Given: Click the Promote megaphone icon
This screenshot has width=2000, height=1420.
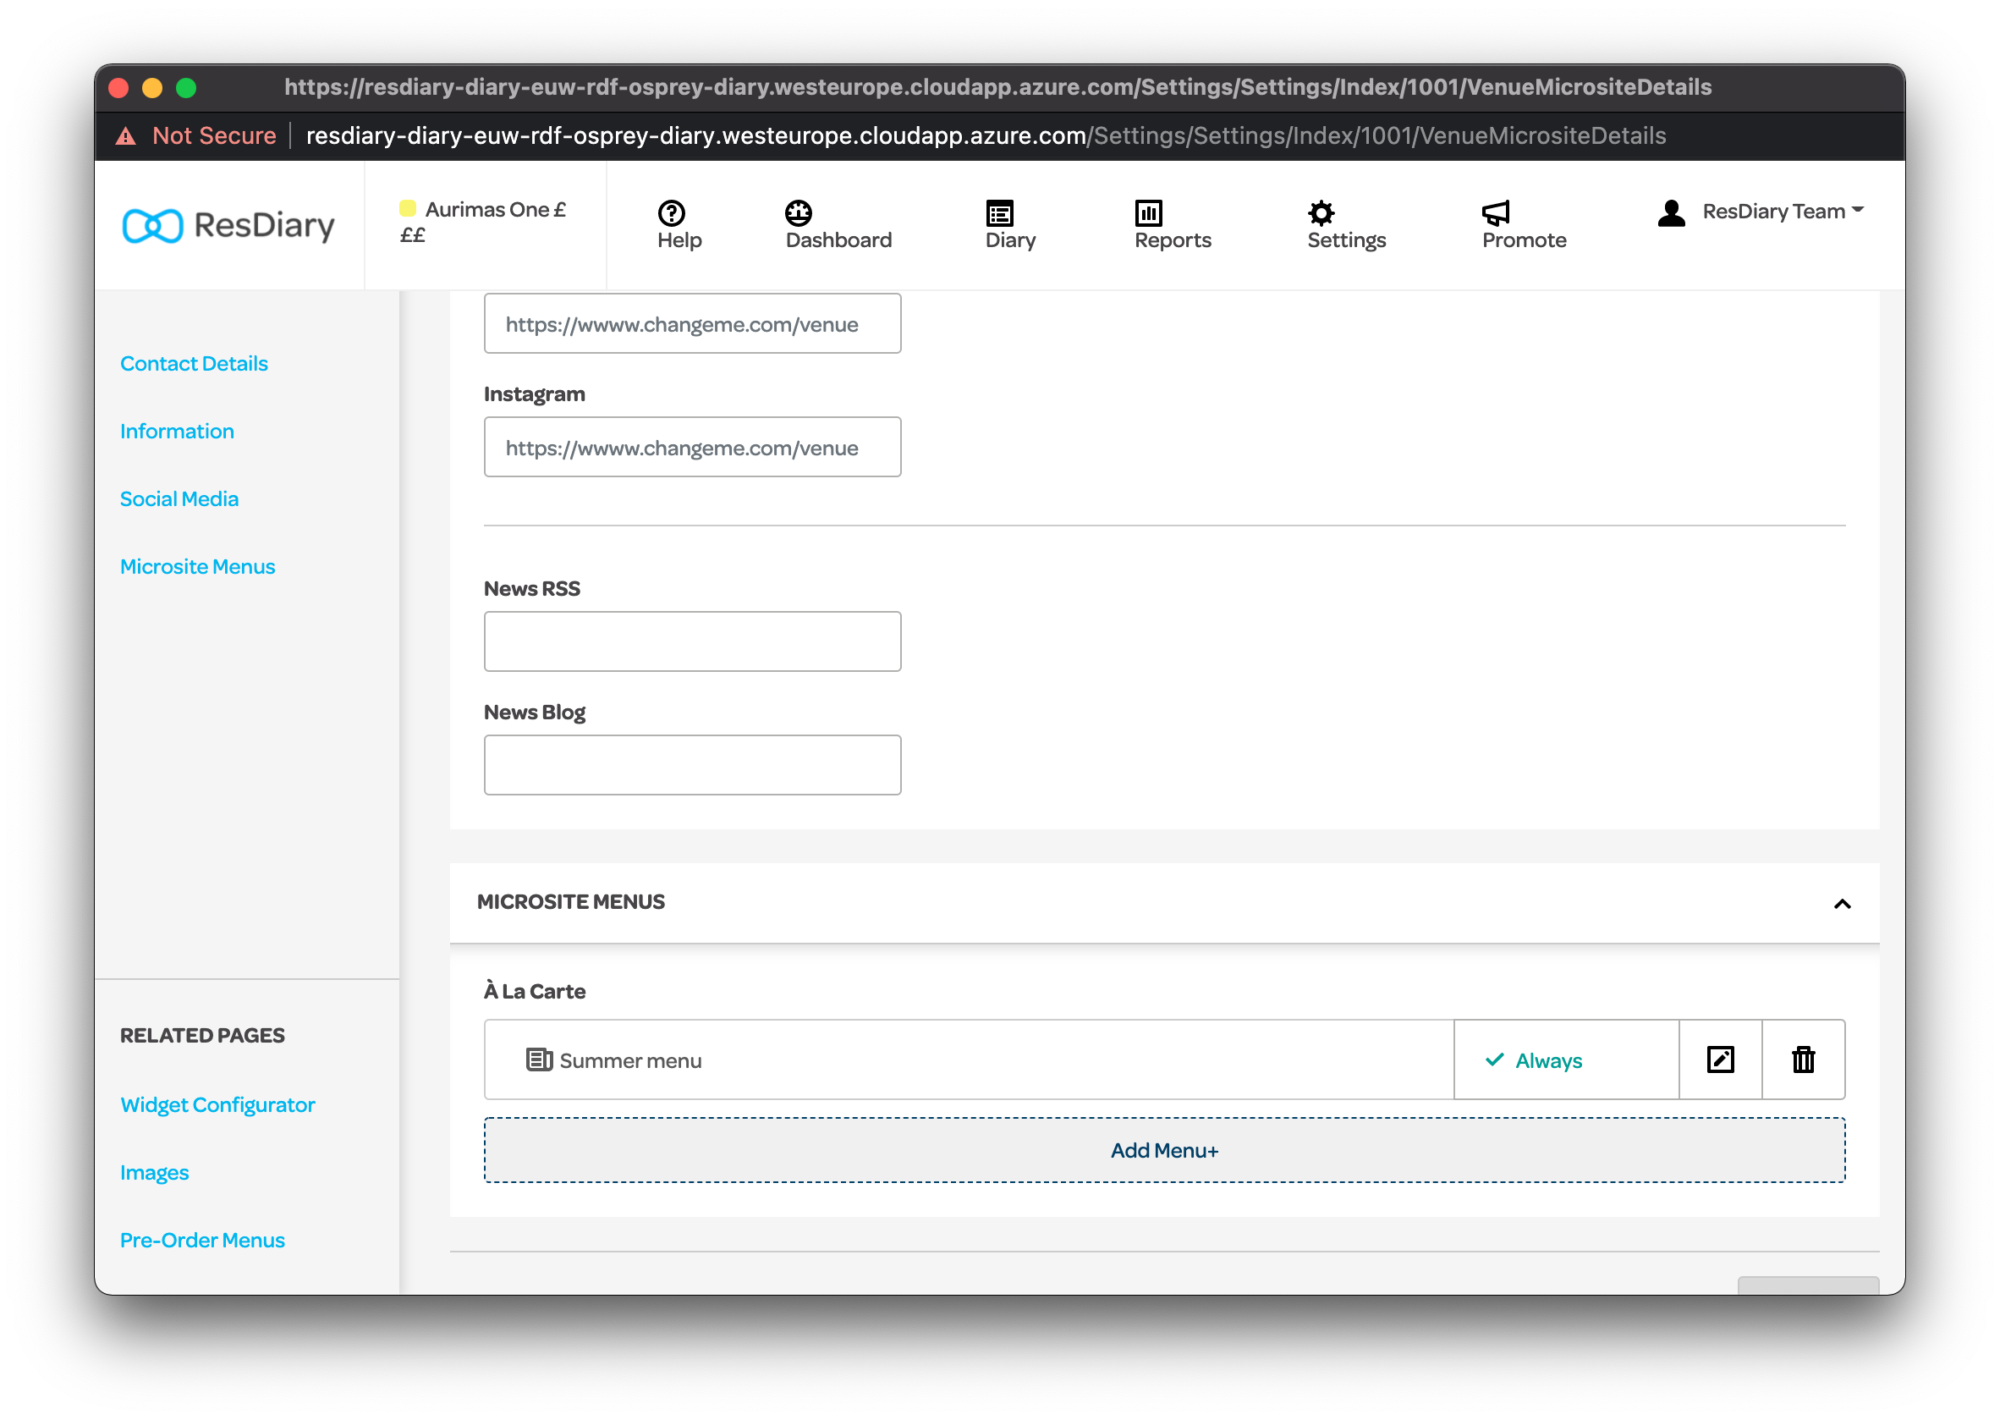Looking at the screenshot, I should pos(1495,212).
